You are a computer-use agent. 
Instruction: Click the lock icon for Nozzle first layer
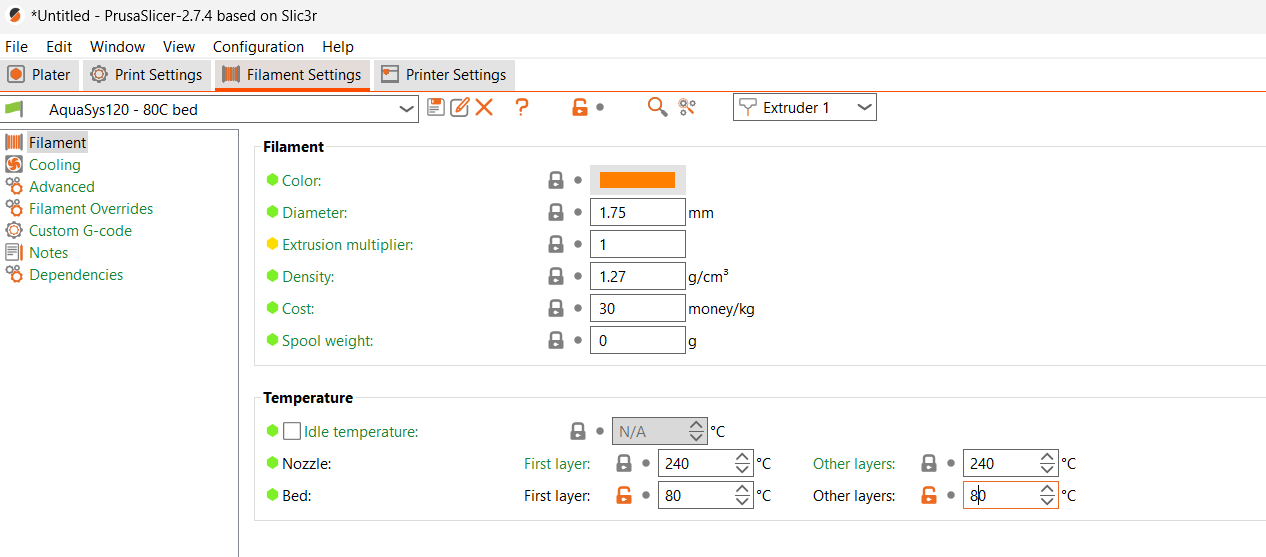(624, 463)
